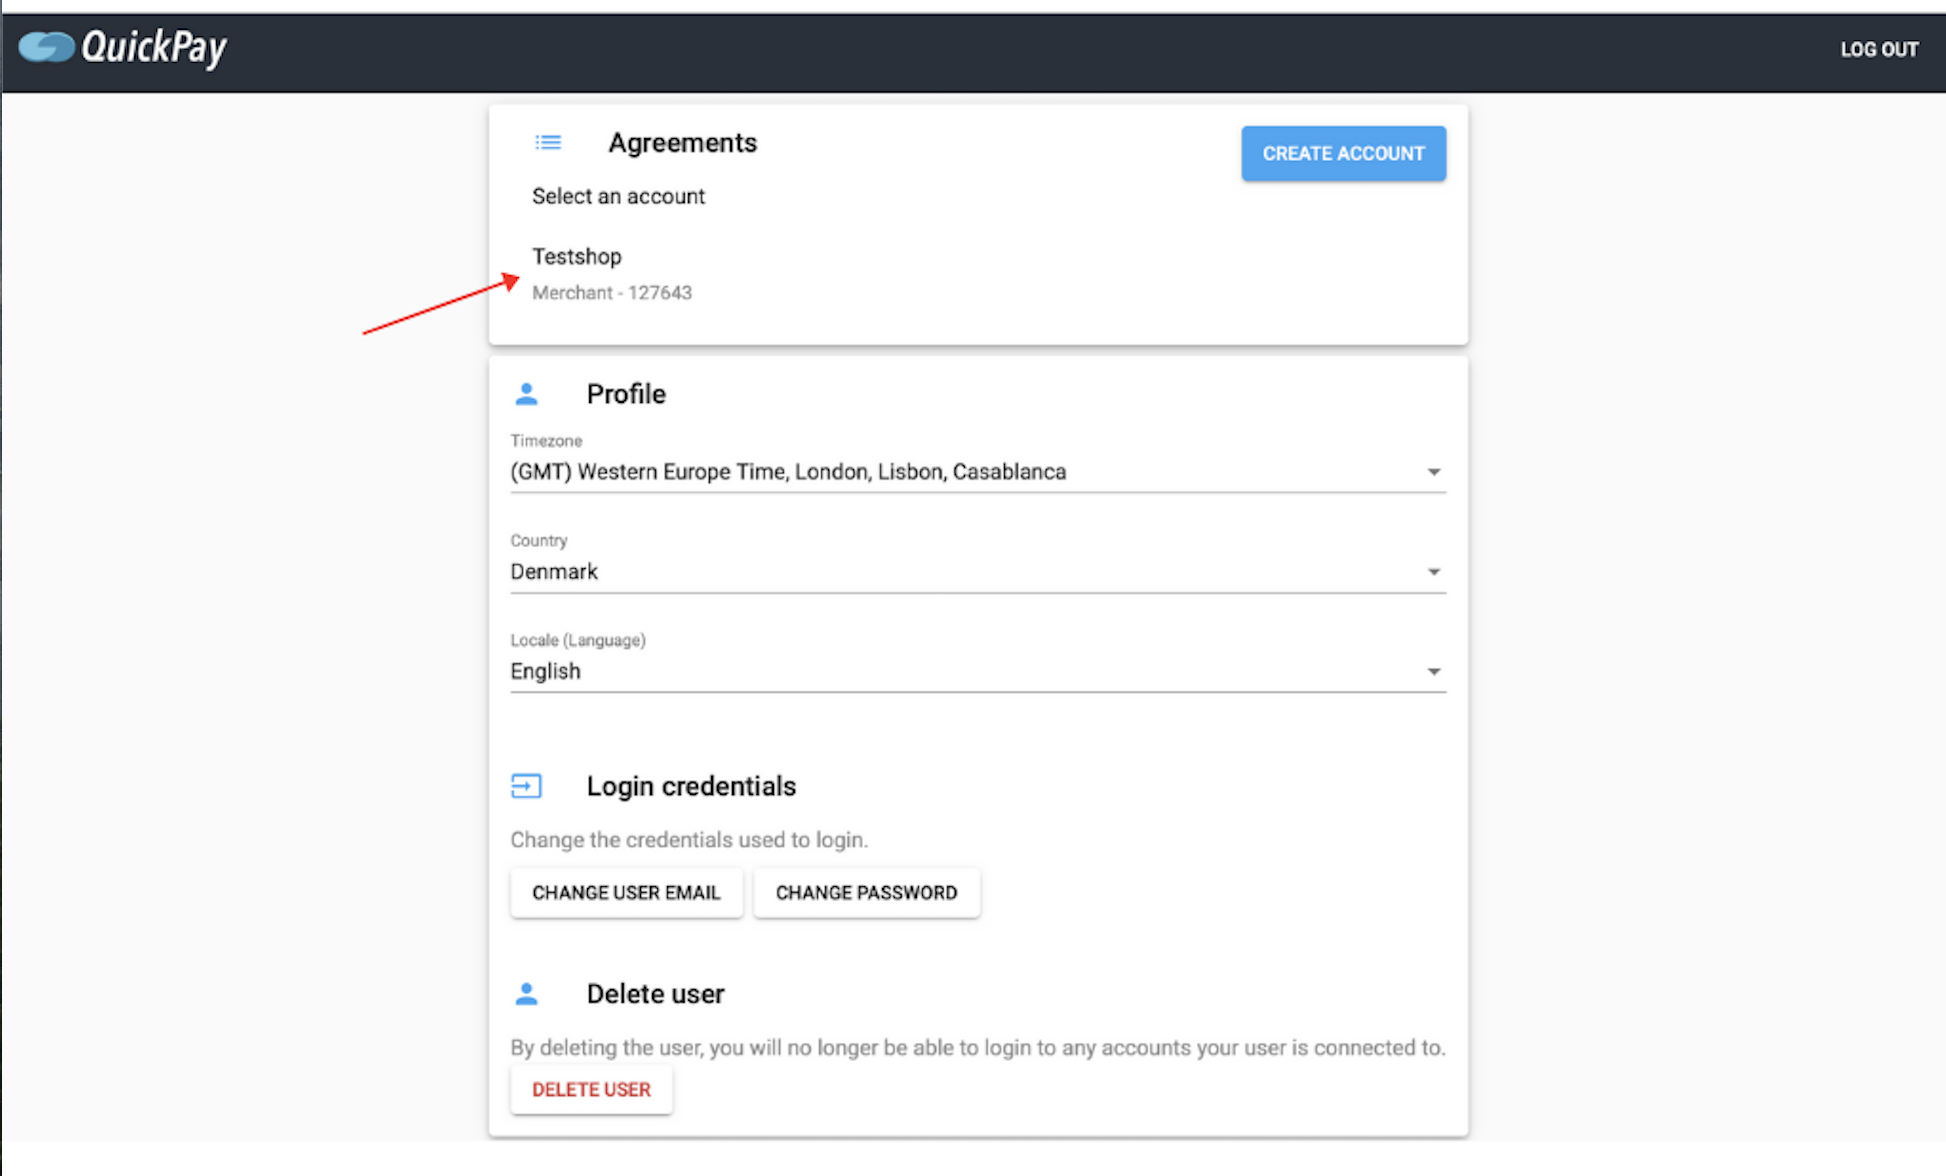Click the Merchant - 127643 text
Viewport: 1946px width, 1176px height.
pyautogui.click(x=612, y=293)
